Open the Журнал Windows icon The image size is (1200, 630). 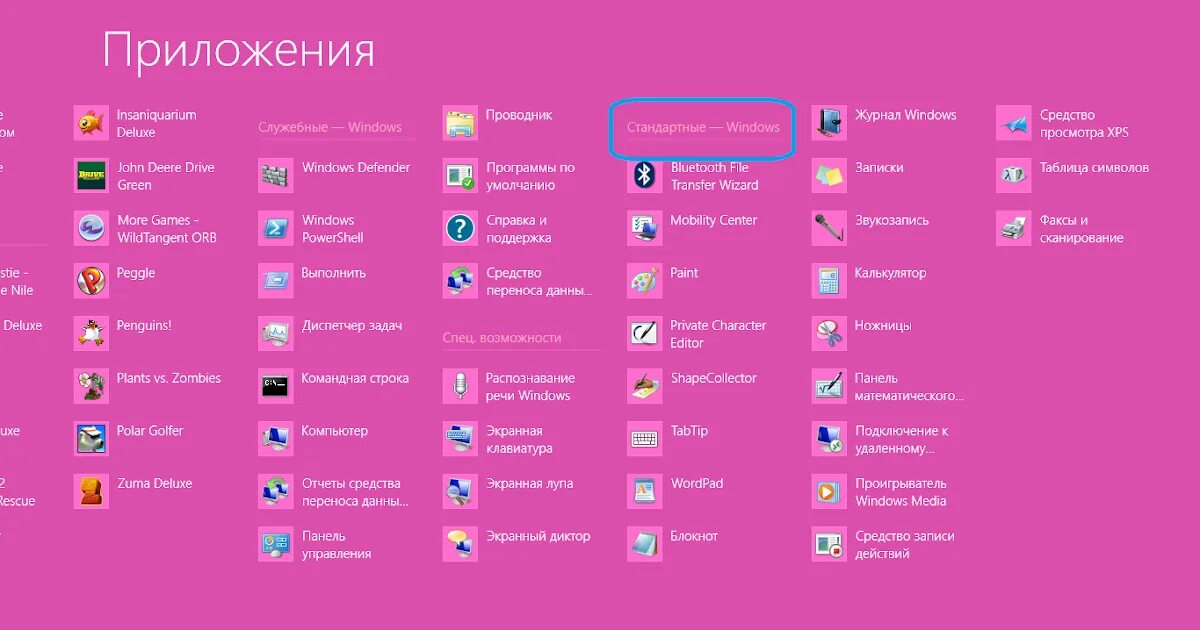click(829, 123)
